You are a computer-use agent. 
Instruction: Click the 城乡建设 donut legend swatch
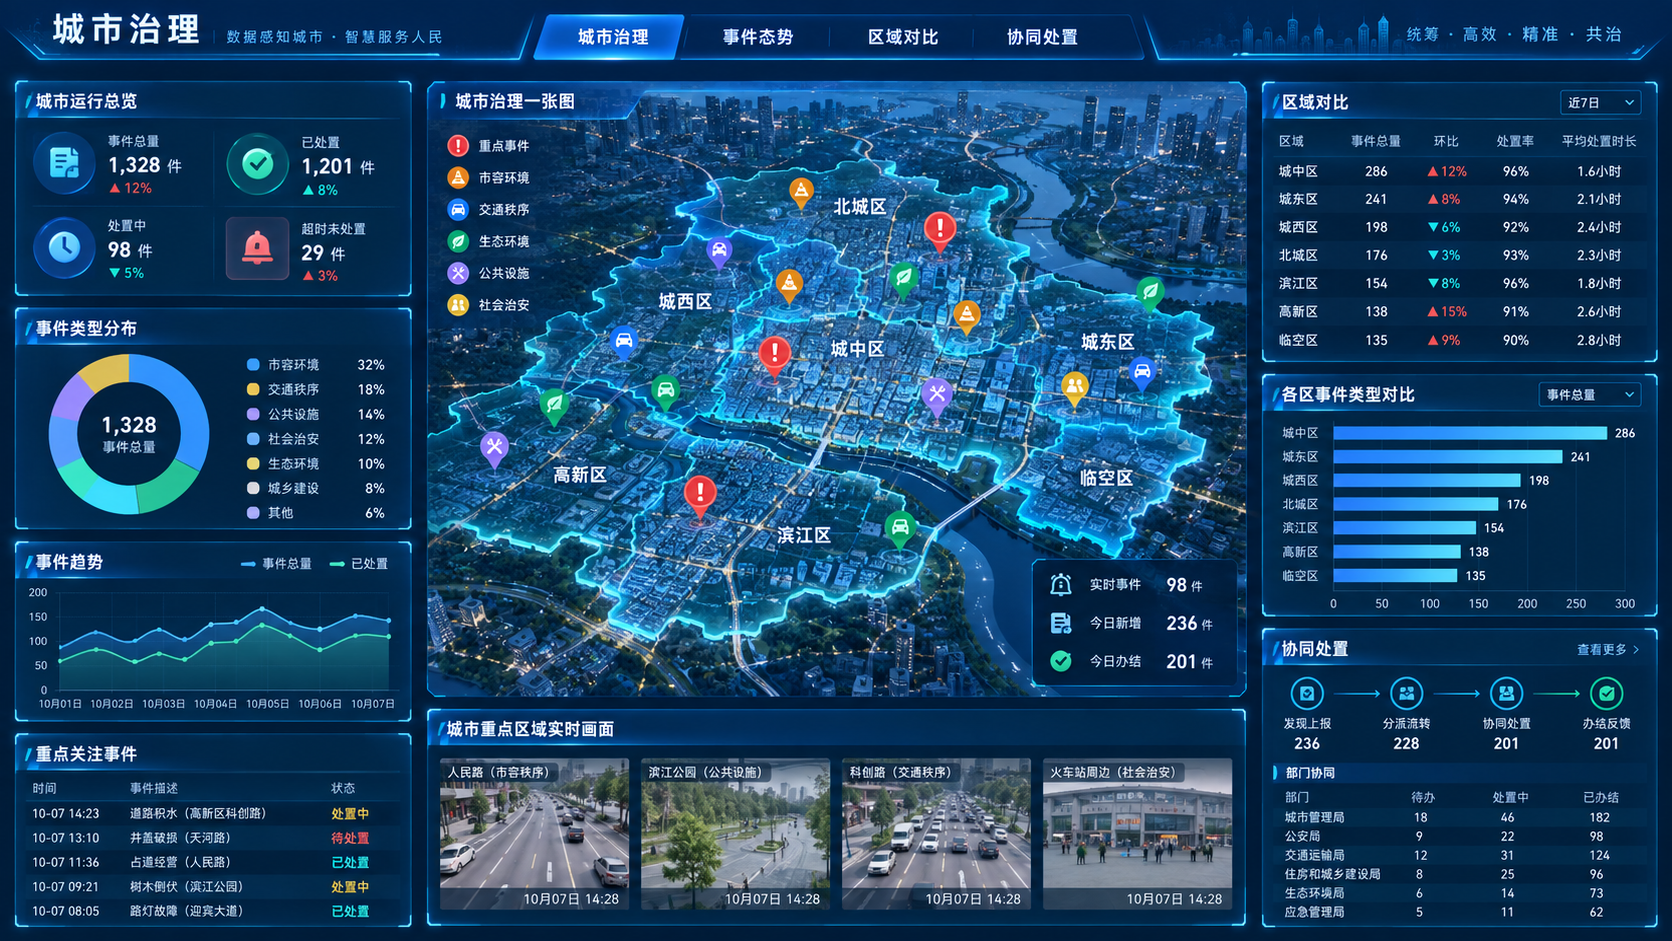[x=253, y=488]
